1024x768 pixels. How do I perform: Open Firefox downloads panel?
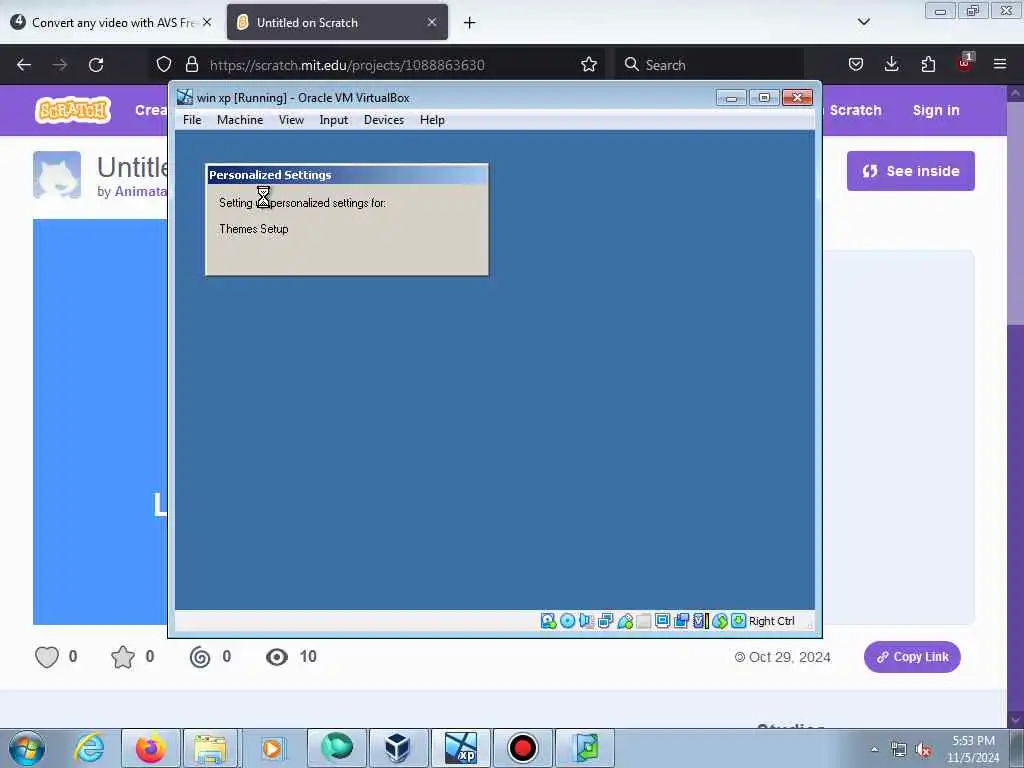pyautogui.click(x=891, y=64)
